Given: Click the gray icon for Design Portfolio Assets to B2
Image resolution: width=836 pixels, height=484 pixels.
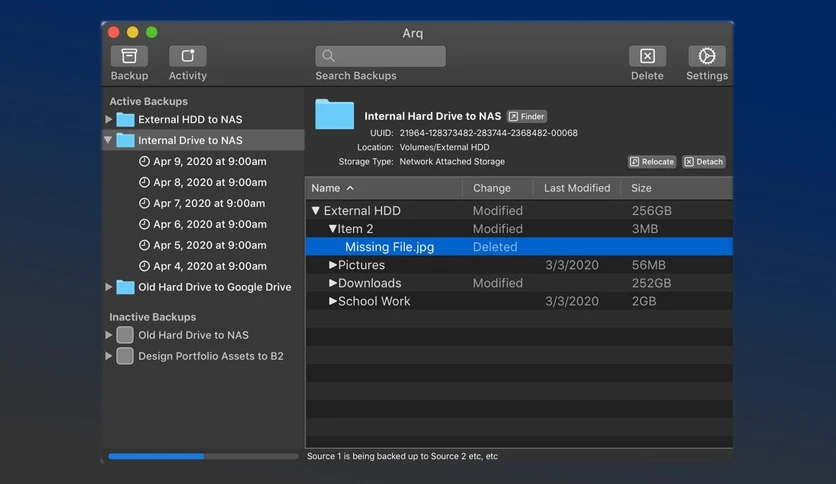Looking at the screenshot, I should [125, 356].
